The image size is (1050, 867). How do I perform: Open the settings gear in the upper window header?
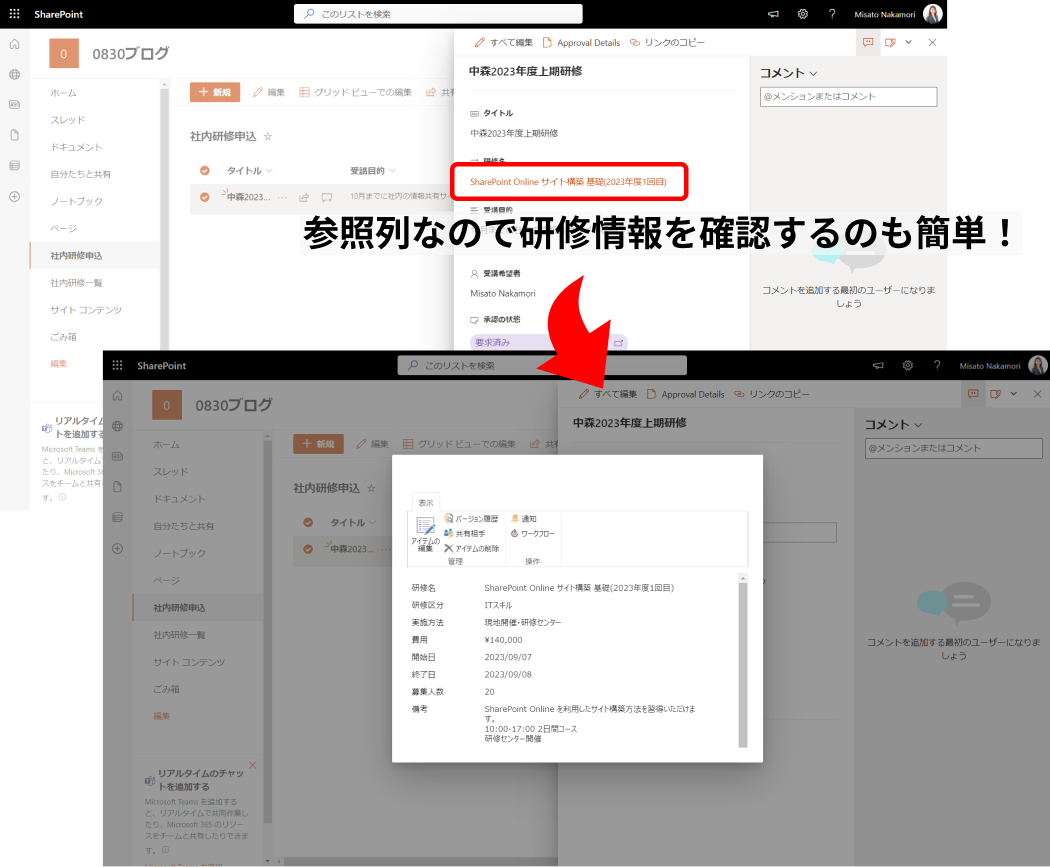pos(803,14)
